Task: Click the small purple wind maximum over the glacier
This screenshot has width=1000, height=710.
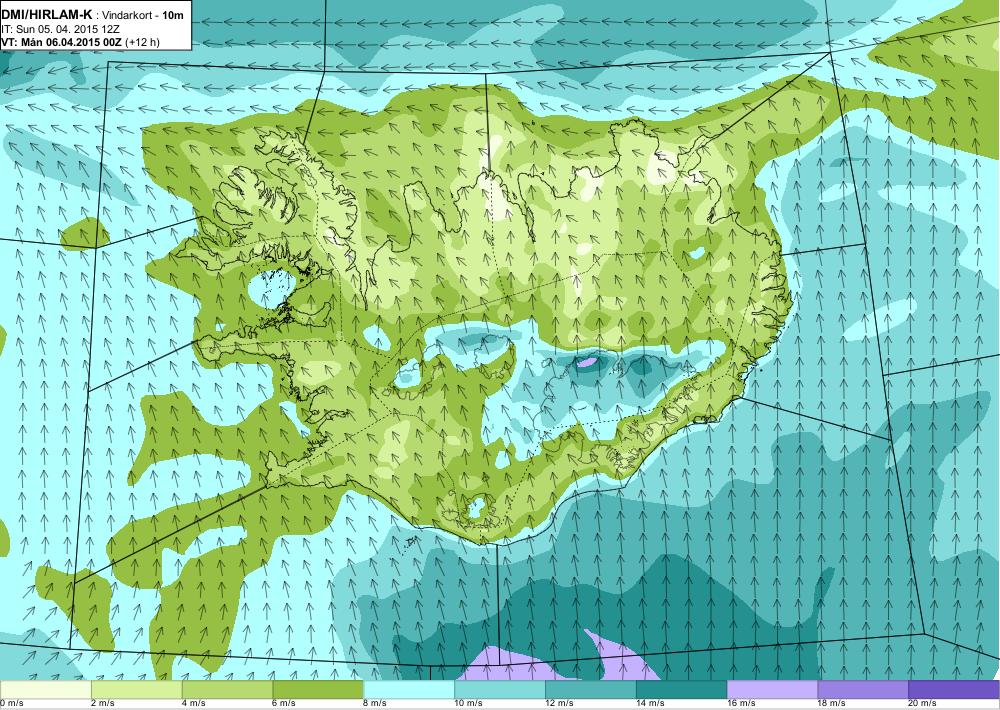Action: 587,362
